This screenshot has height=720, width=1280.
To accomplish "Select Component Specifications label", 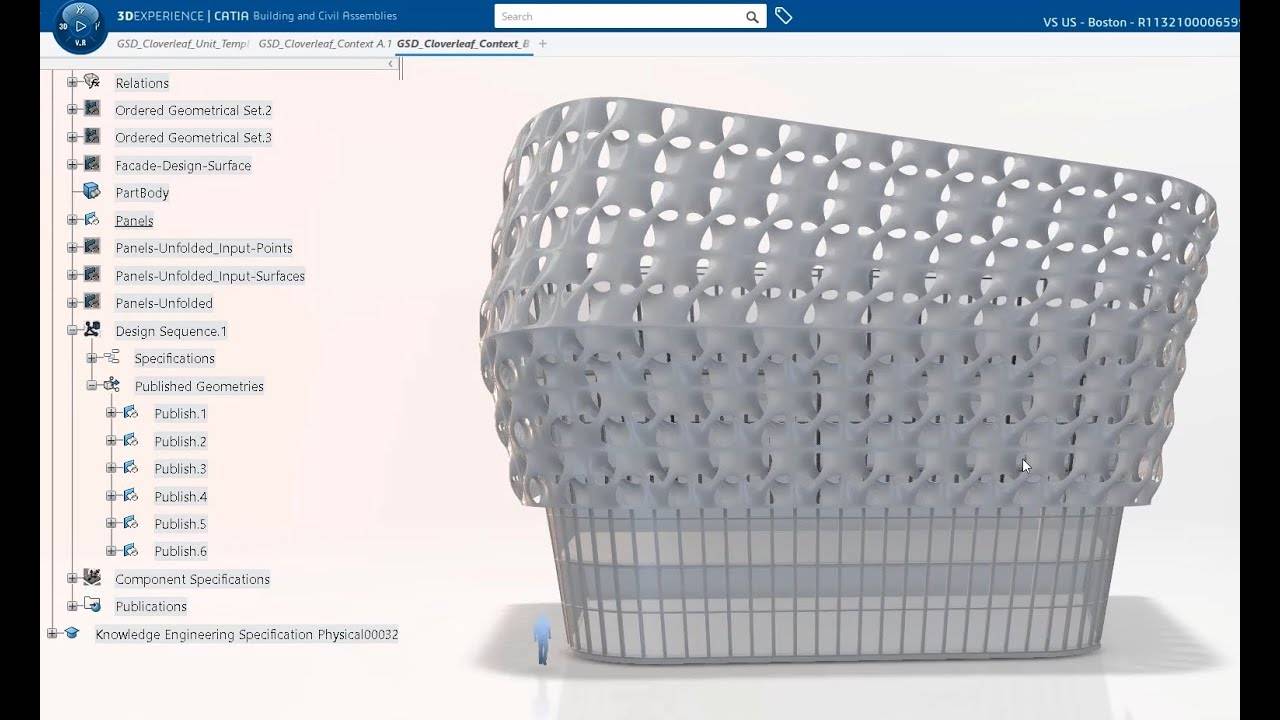I will [x=192, y=579].
